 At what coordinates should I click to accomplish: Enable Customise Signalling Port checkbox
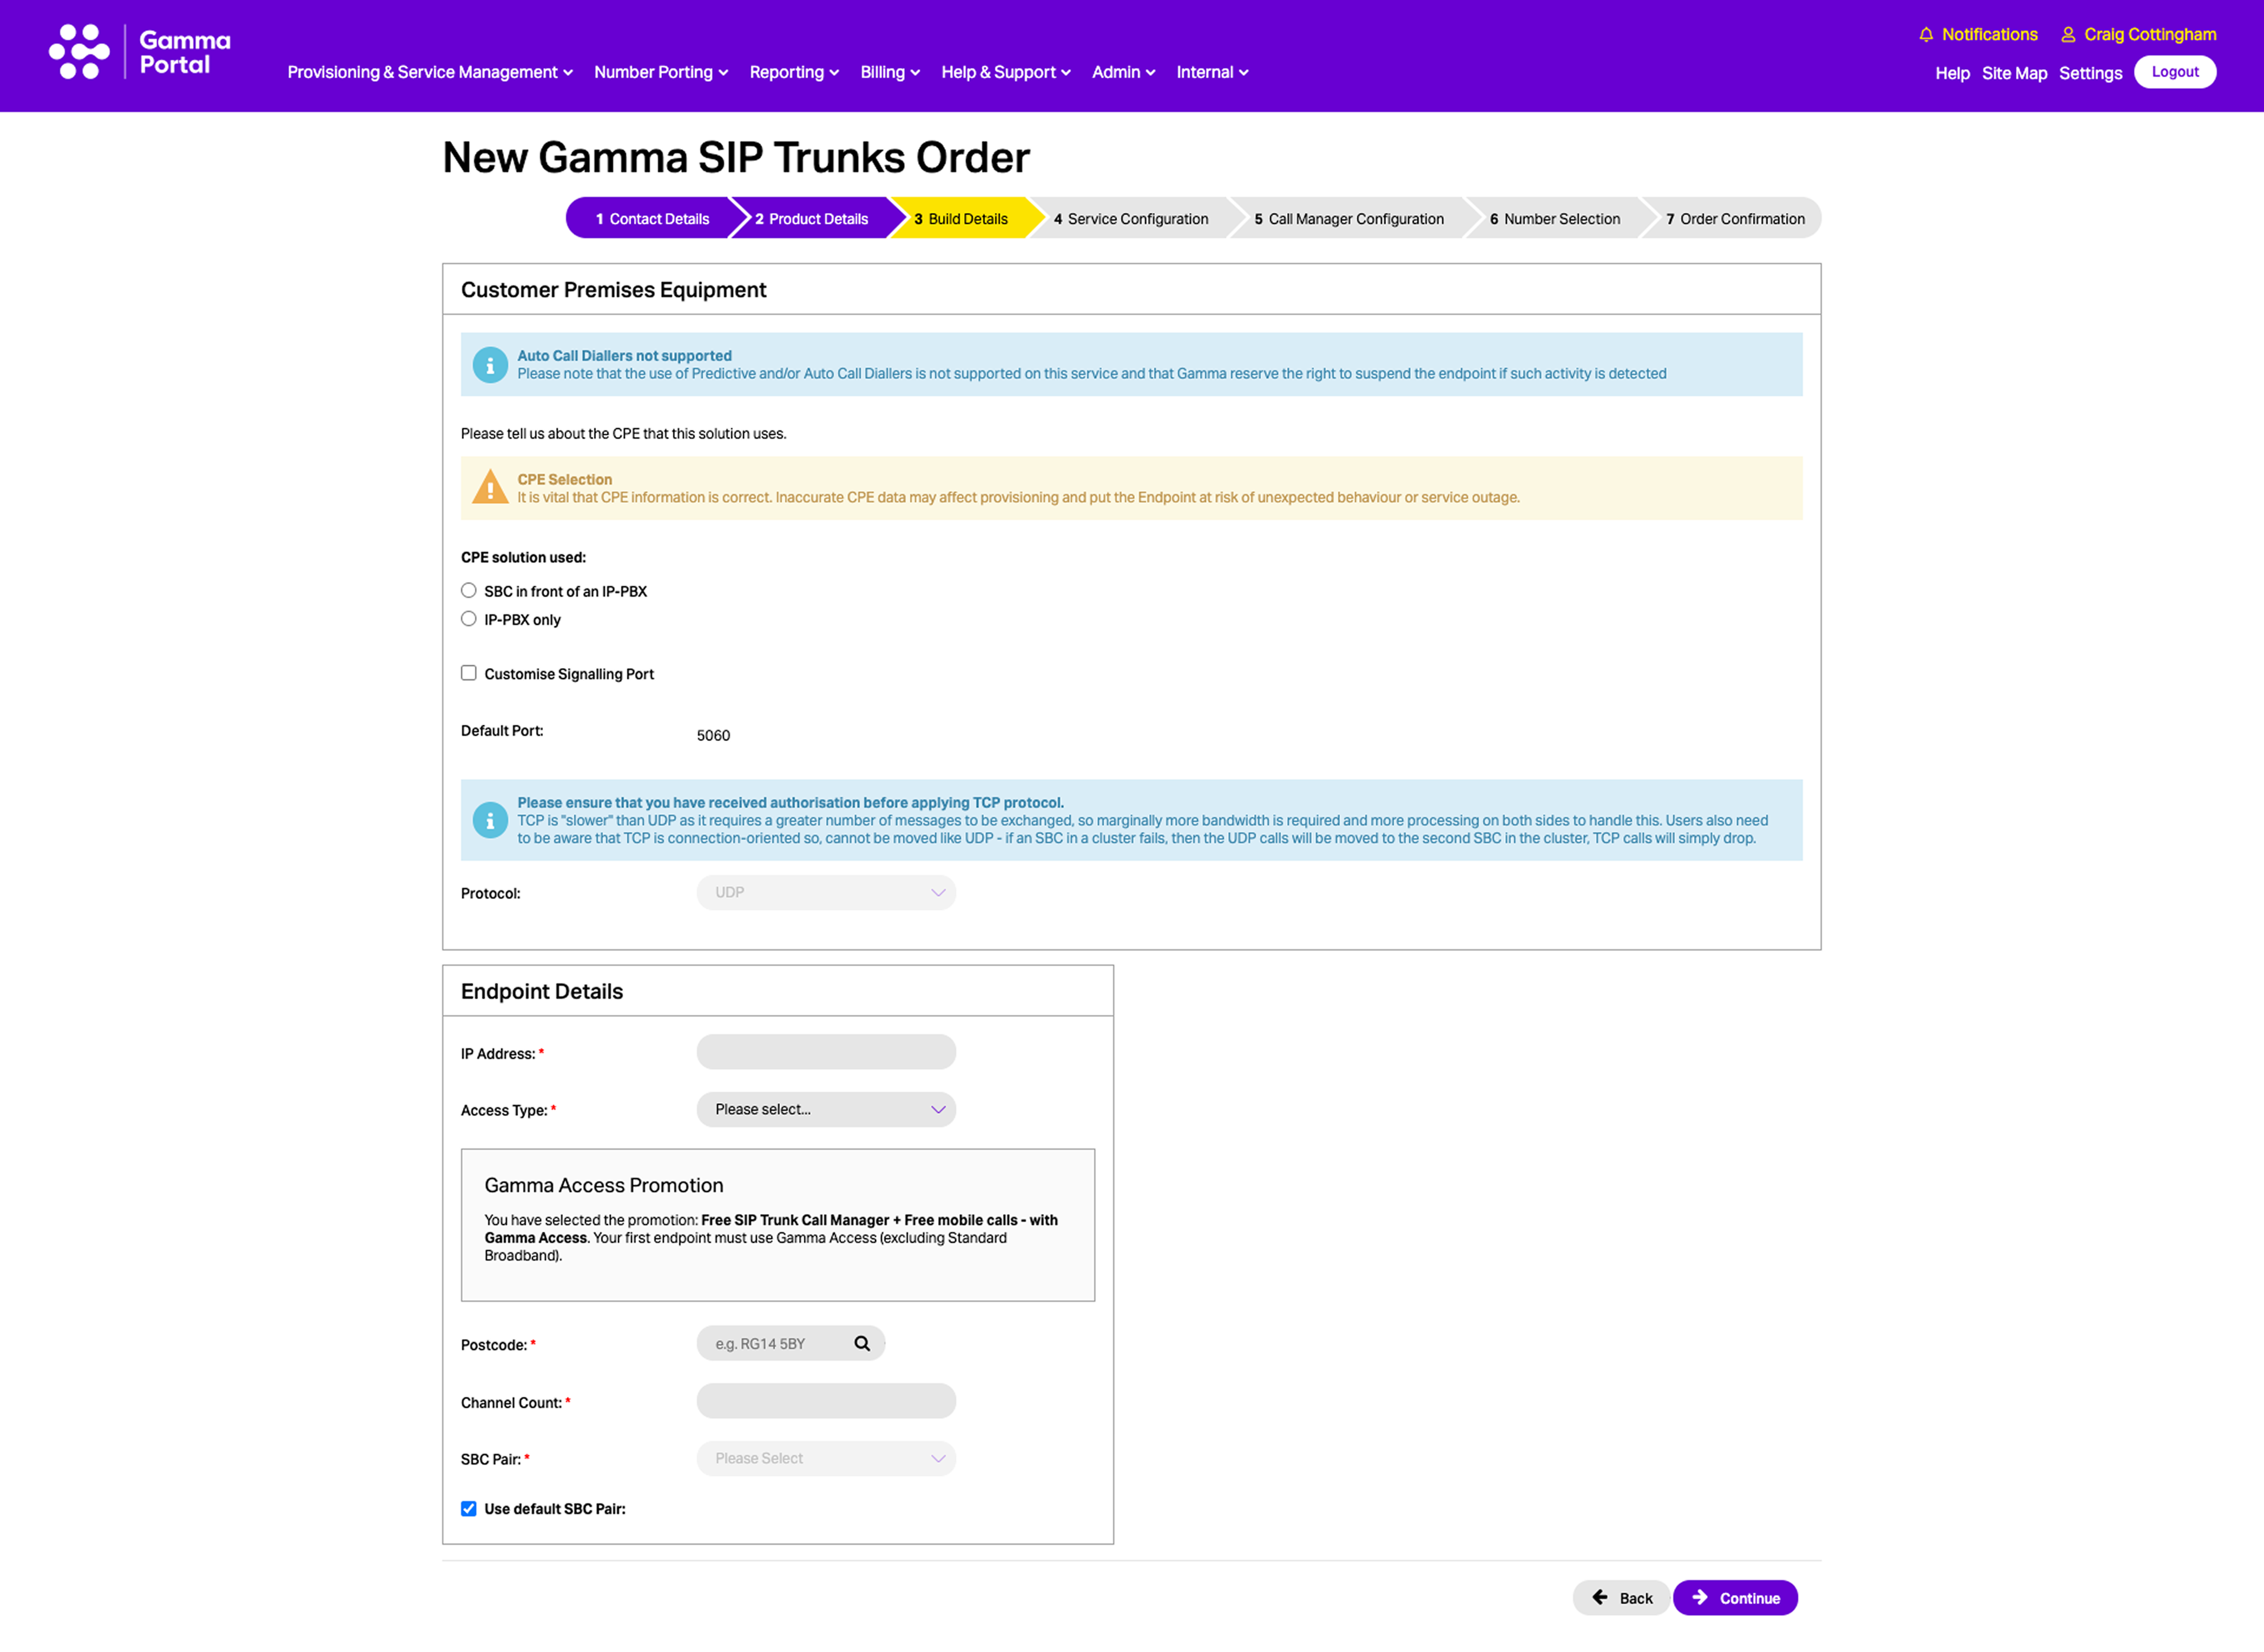pyautogui.click(x=469, y=673)
